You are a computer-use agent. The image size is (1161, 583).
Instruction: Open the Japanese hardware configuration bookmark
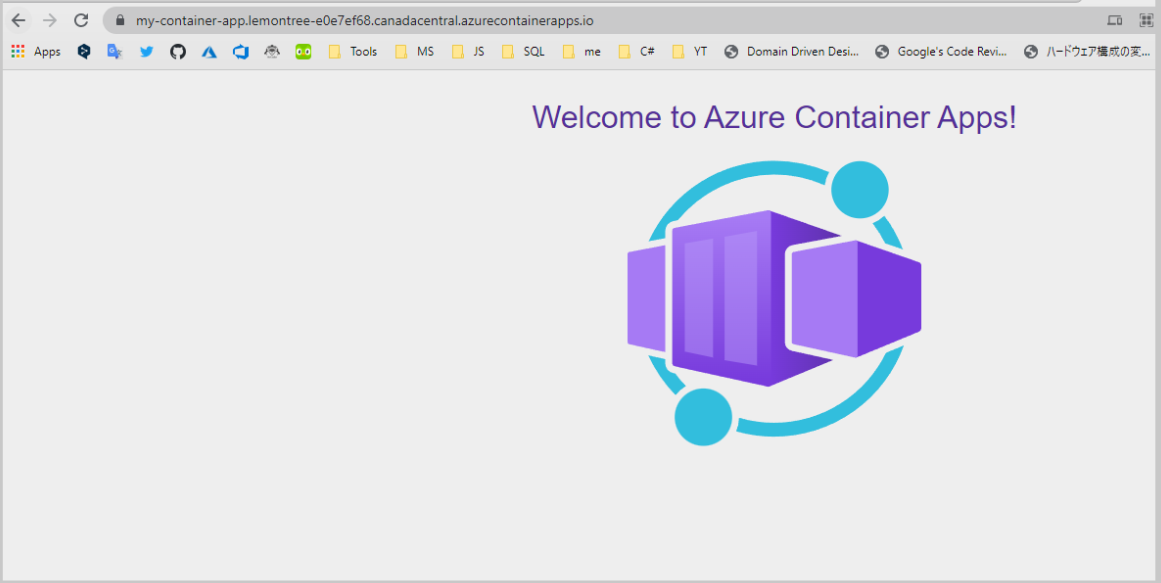coord(1088,52)
